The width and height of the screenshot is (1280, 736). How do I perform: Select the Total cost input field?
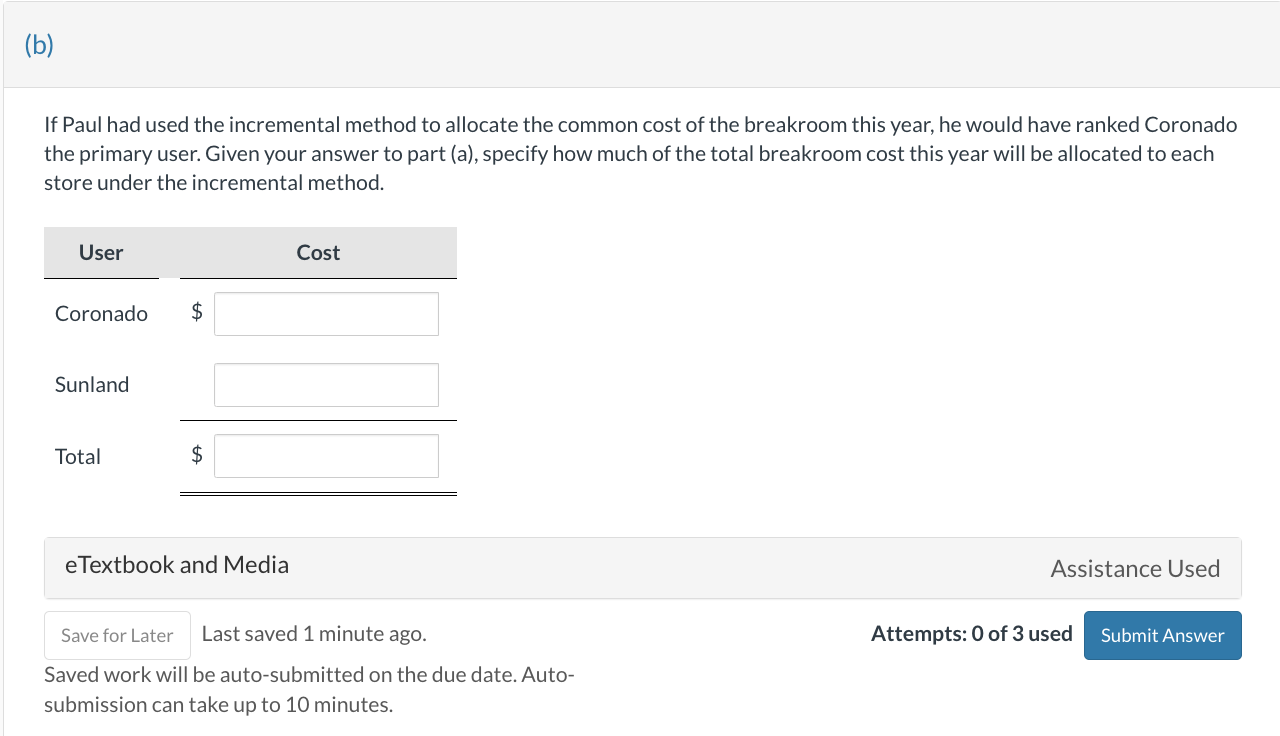(x=326, y=456)
